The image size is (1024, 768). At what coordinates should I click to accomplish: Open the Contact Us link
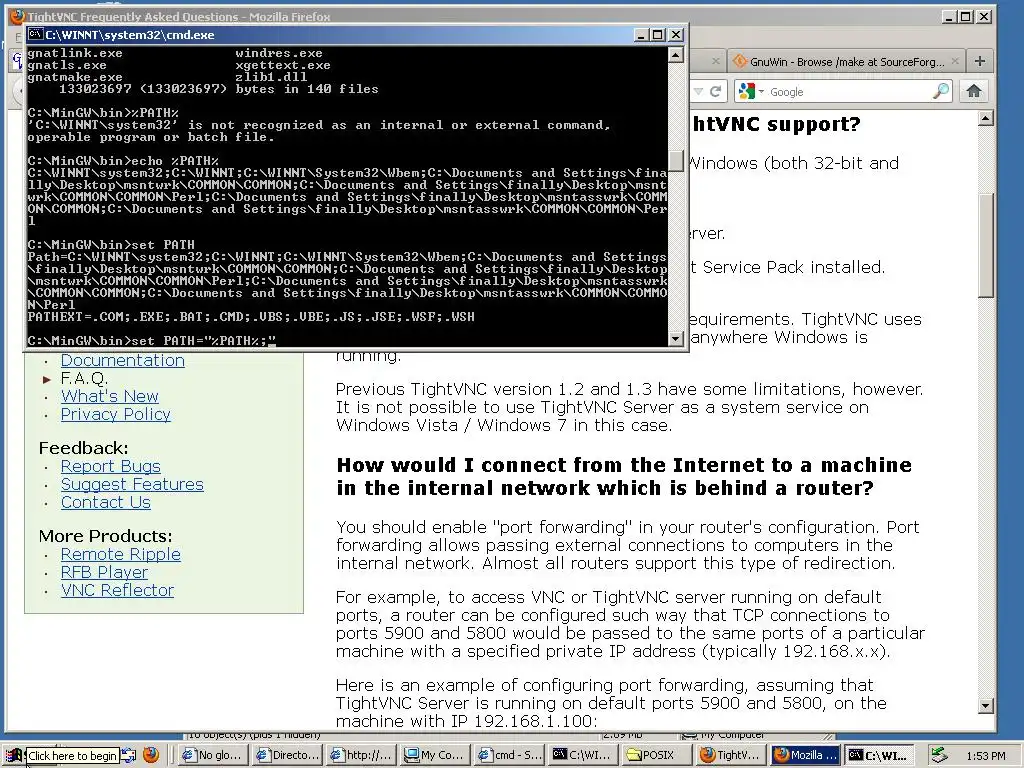tap(105, 502)
